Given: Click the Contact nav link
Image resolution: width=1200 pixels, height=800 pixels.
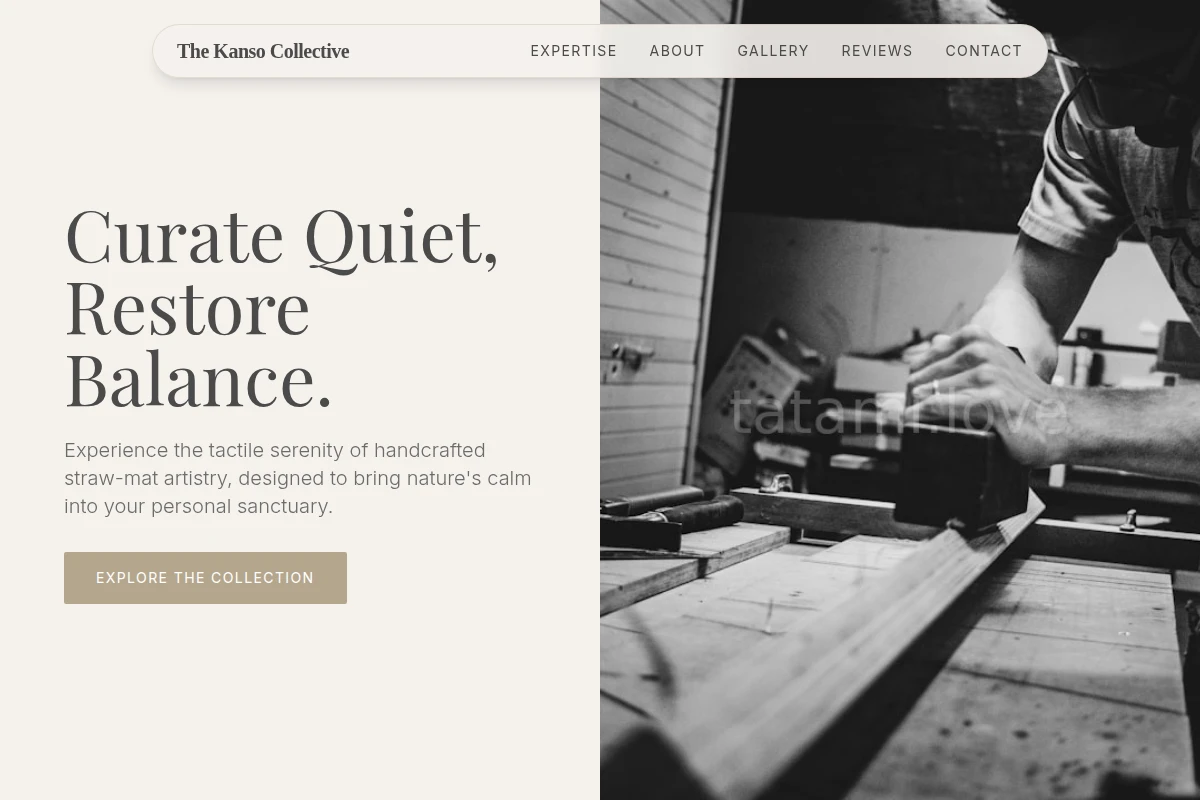Looking at the screenshot, I should [984, 51].
